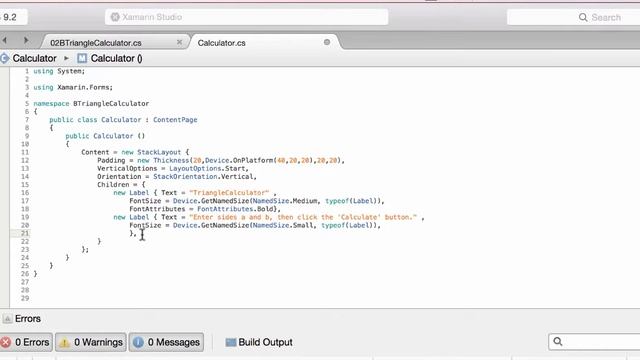Screen dimensions: 640x360
Task: Click the Xamarin Studio logo icon
Action: 115,17
